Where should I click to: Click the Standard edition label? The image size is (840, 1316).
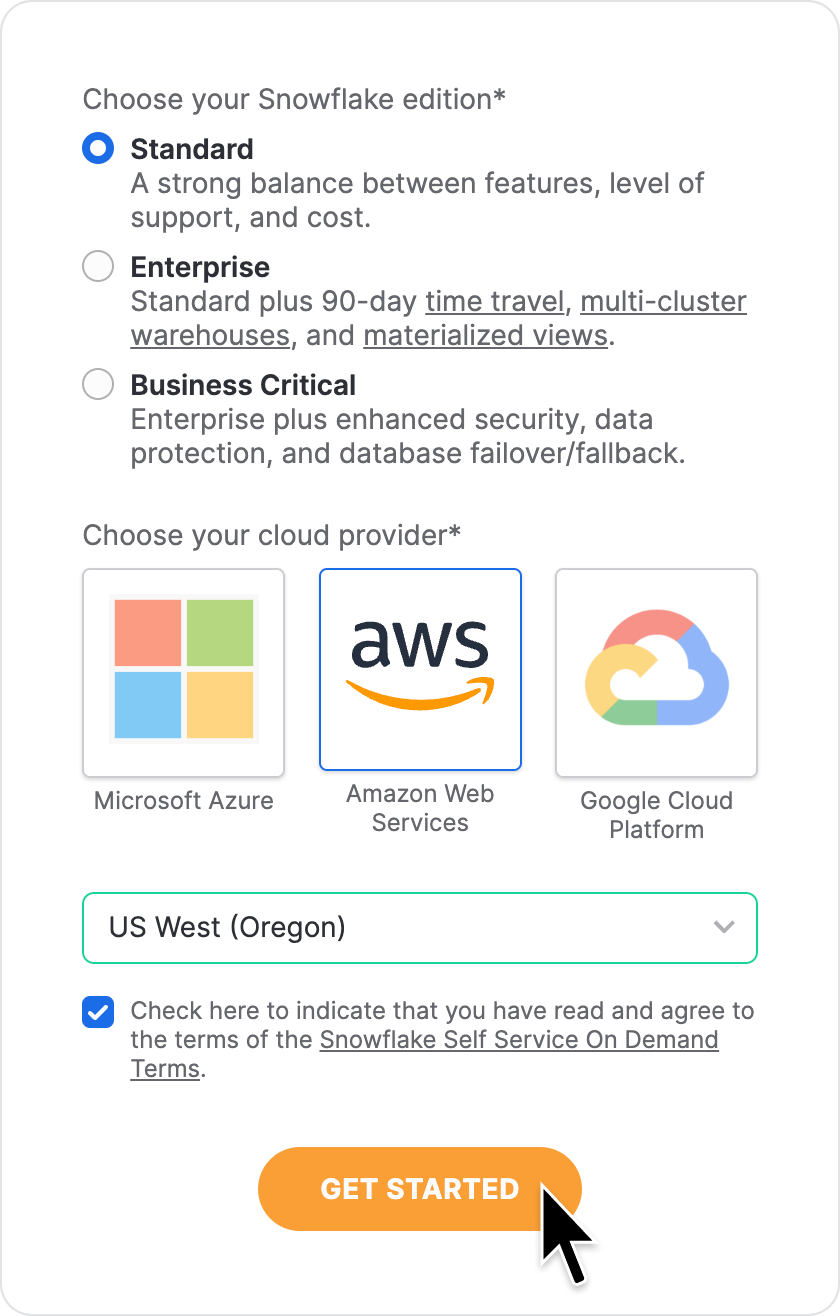192,149
